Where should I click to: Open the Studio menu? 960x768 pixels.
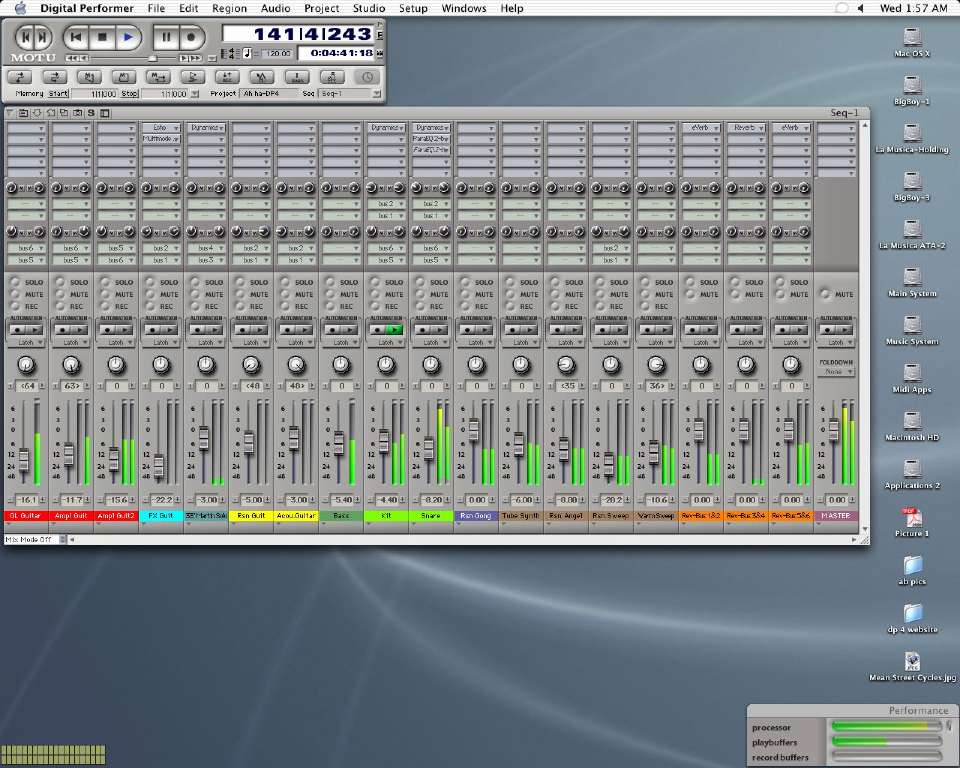click(x=369, y=8)
